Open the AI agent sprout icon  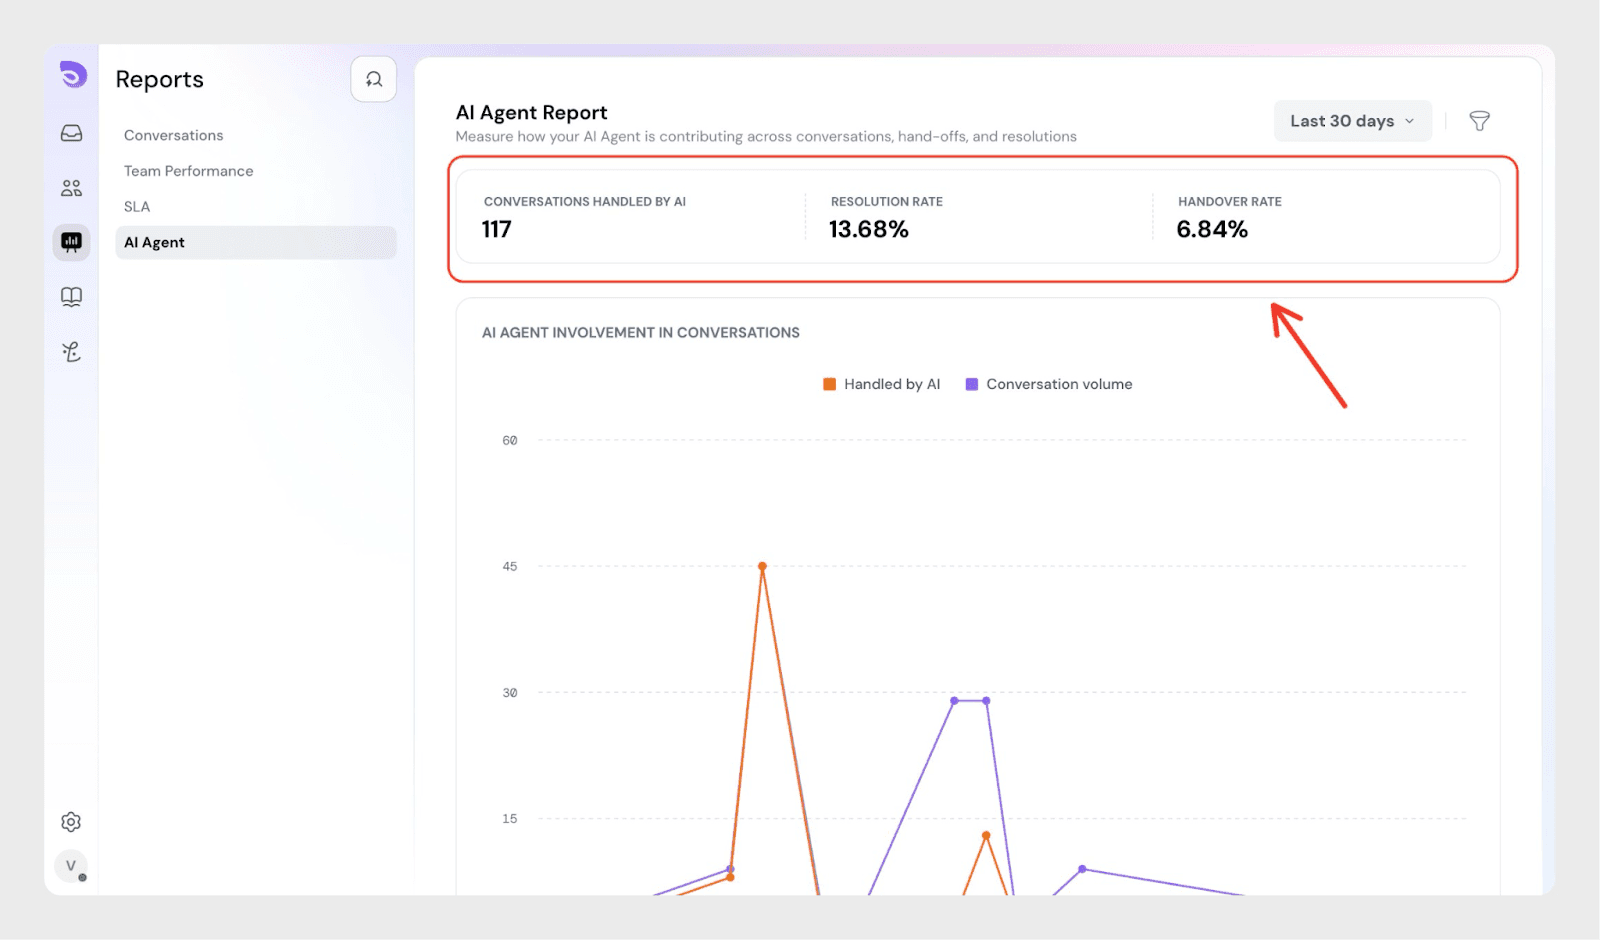click(72, 352)
